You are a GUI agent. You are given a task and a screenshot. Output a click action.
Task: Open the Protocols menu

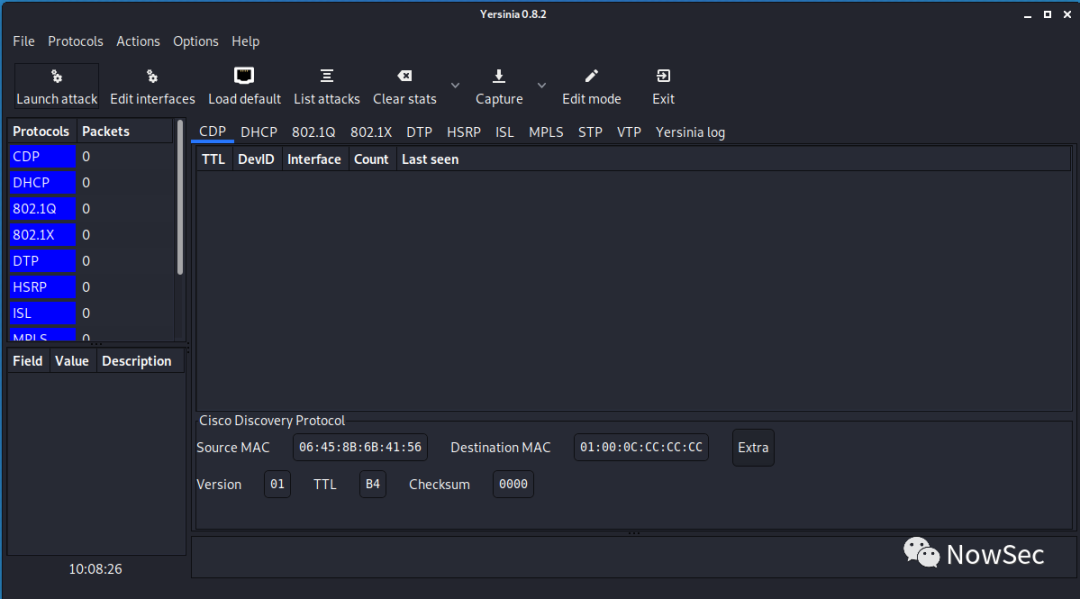tap(75, 41)
